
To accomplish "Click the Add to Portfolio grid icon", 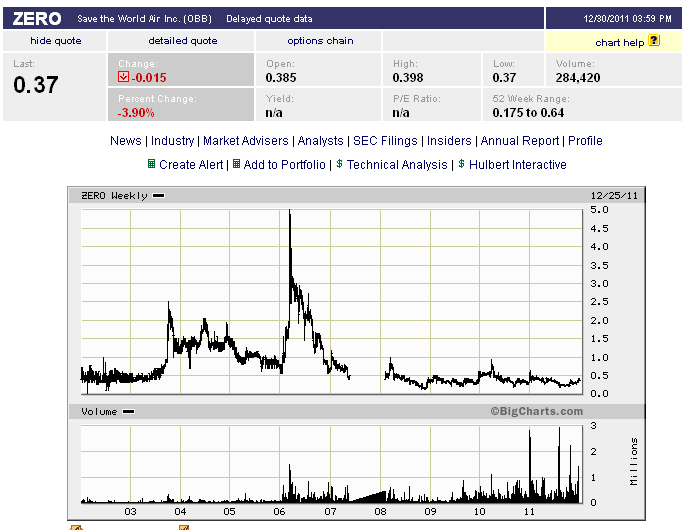I will (x=236, y=164).
